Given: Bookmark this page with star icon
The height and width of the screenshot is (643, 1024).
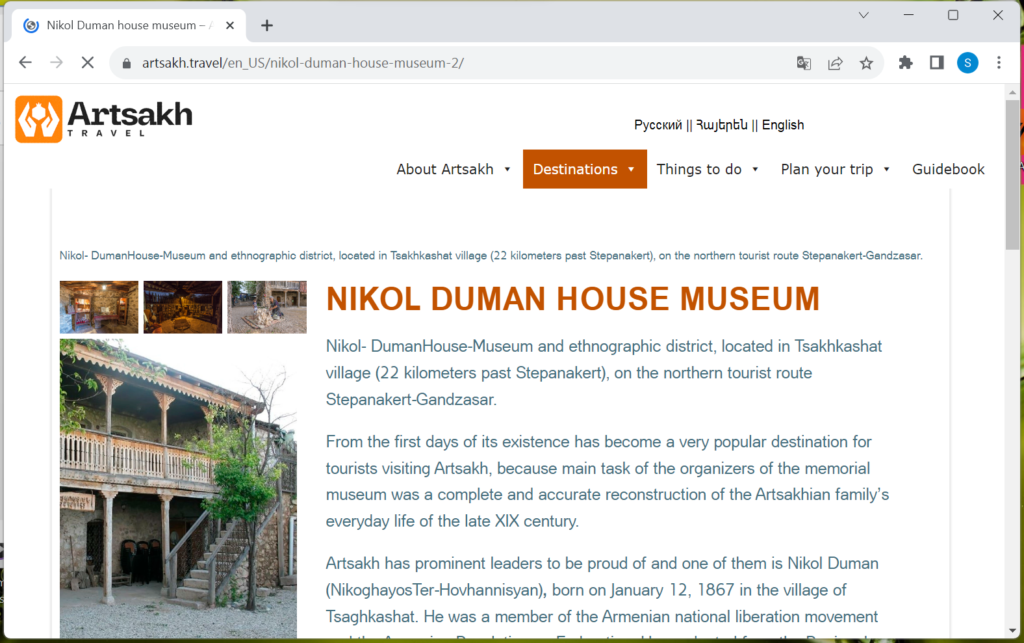Looking at the screenshot, I should (x=866, y=63).
